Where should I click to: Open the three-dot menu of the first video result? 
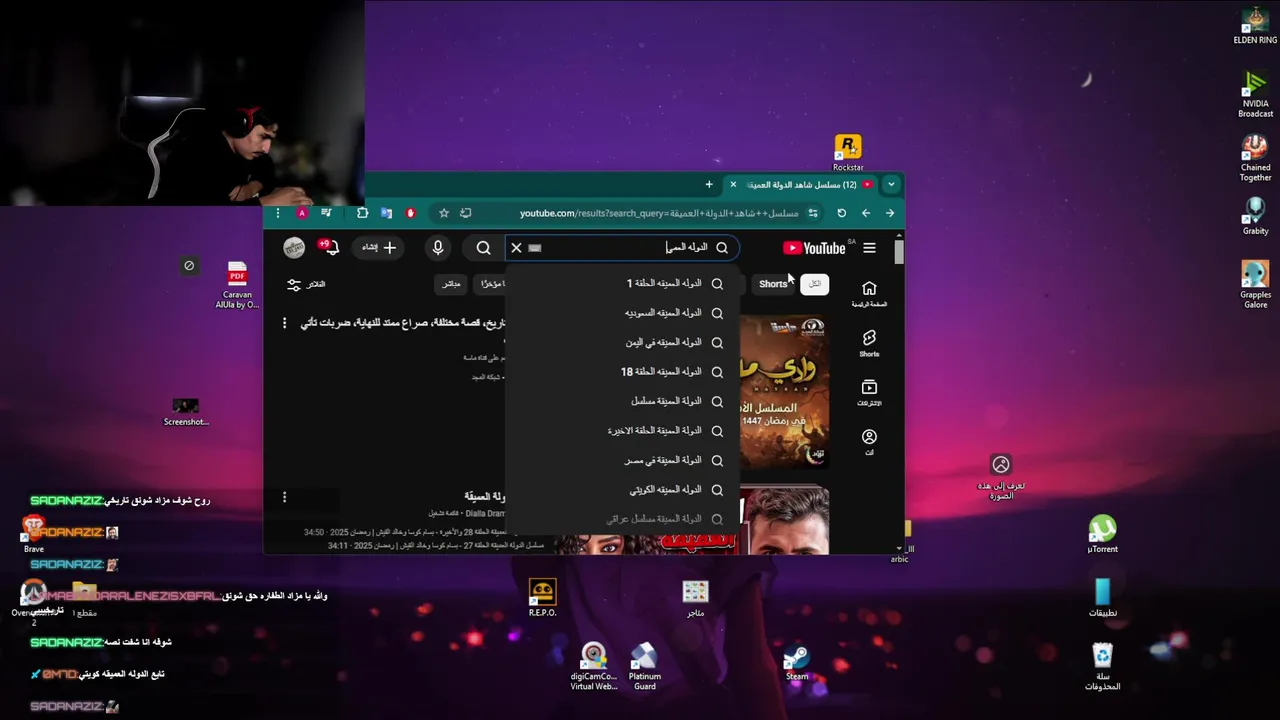tap(284, 323)
